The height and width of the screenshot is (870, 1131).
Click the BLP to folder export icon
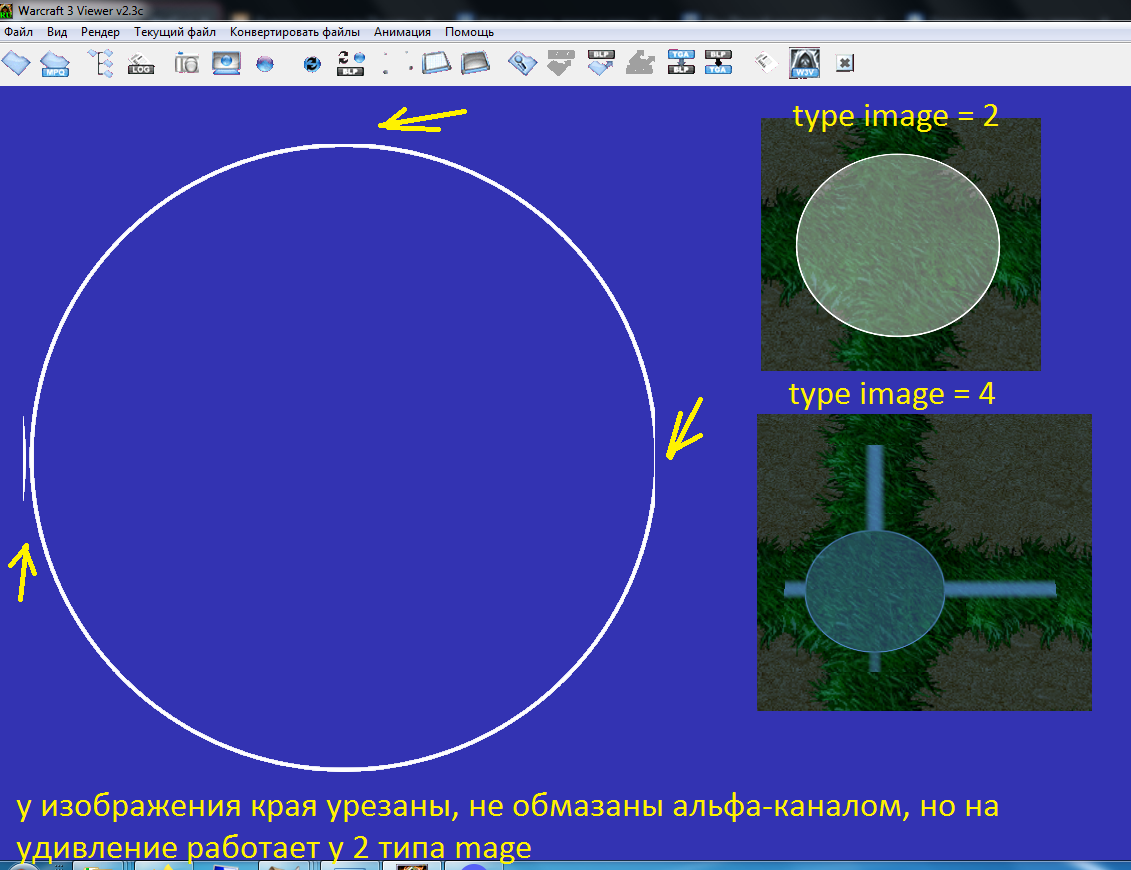600,63
